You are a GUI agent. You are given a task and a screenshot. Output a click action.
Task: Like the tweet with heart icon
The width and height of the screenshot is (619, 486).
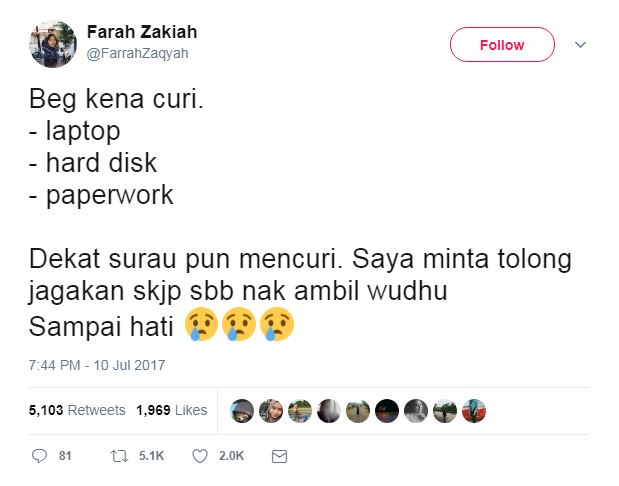200,456
